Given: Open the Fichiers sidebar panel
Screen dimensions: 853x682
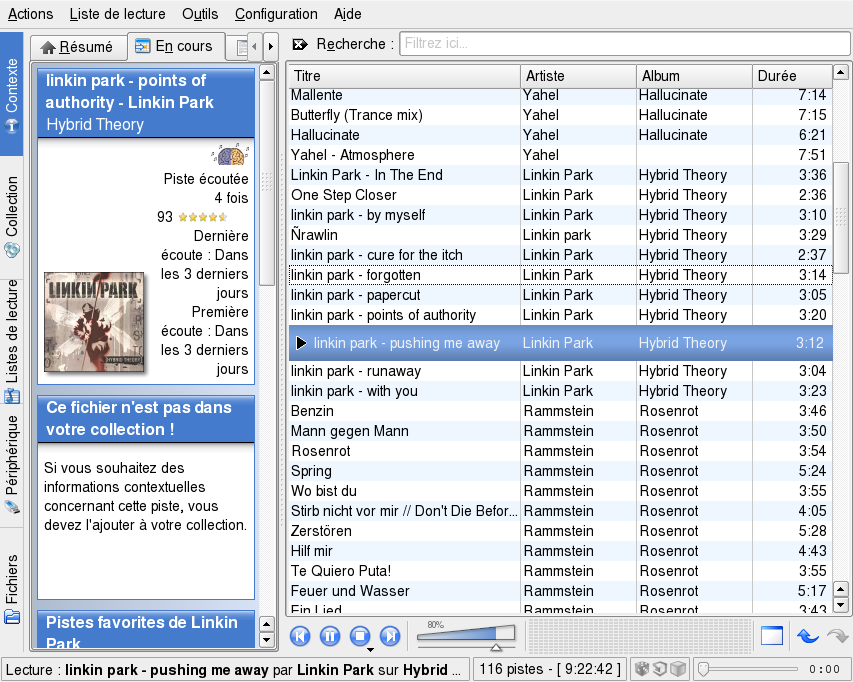Looking at the screenshot, I should 11,588.
